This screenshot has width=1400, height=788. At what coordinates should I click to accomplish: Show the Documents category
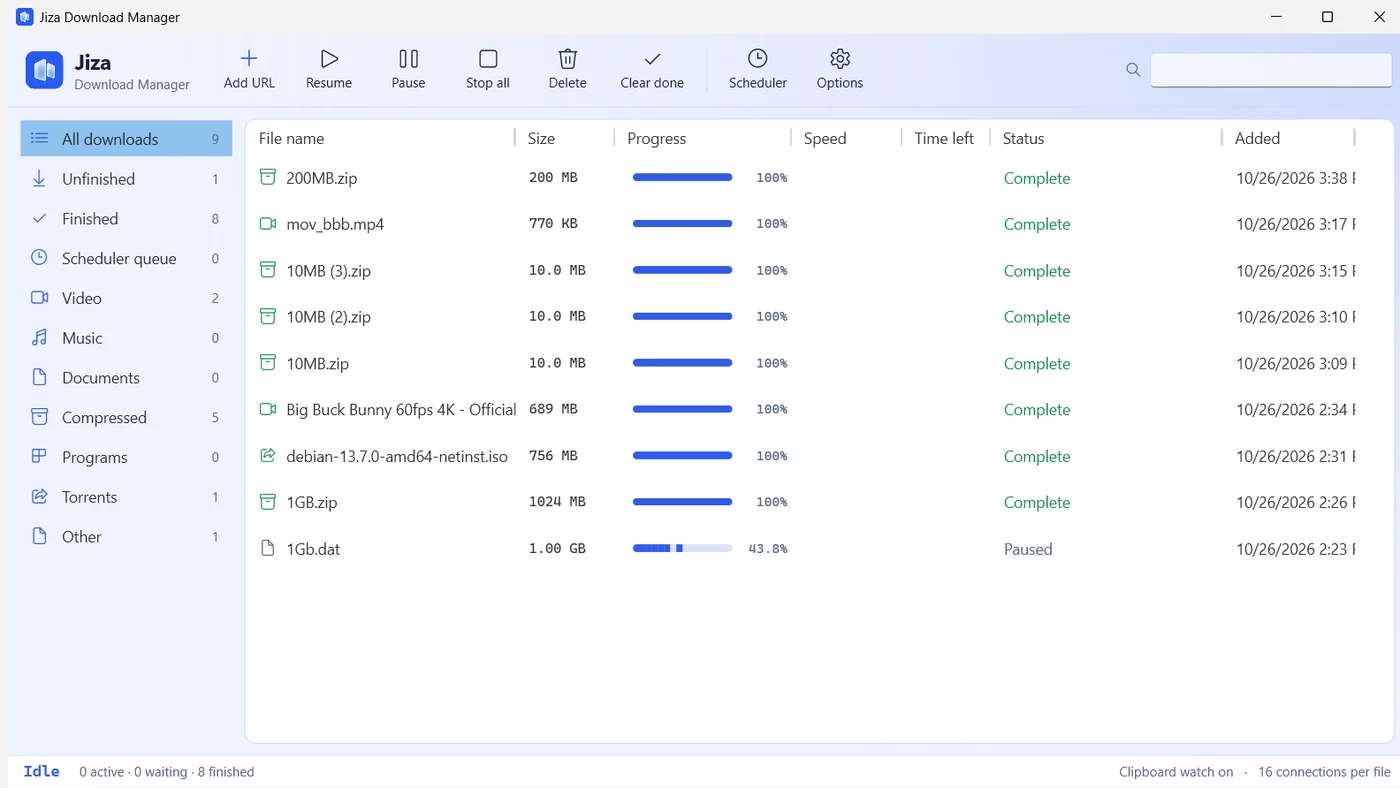point(126,378)
